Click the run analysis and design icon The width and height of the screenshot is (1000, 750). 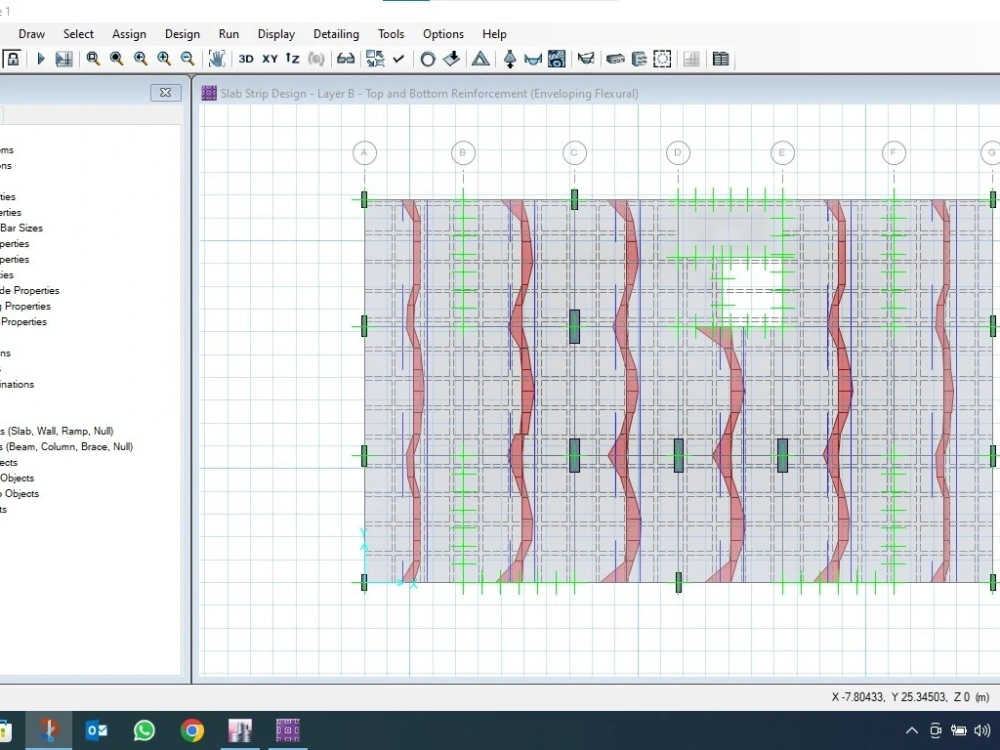[x=64, y=59]
